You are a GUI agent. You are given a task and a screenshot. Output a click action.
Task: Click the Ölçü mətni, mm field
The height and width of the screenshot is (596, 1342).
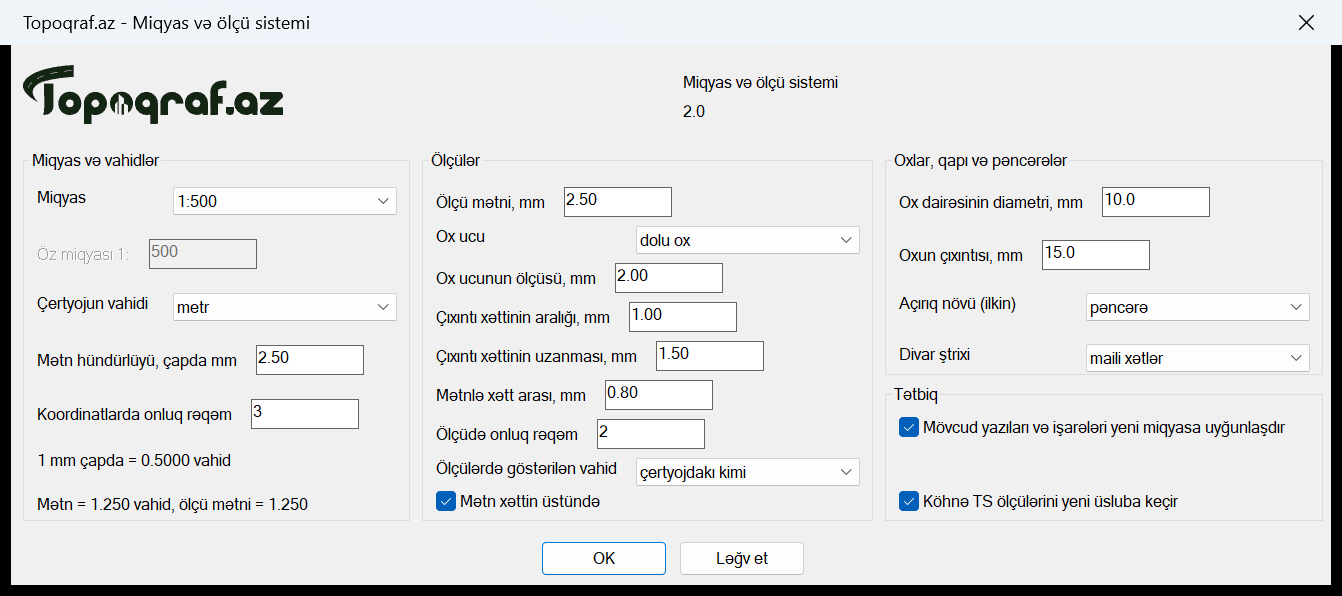click(618, 202)
